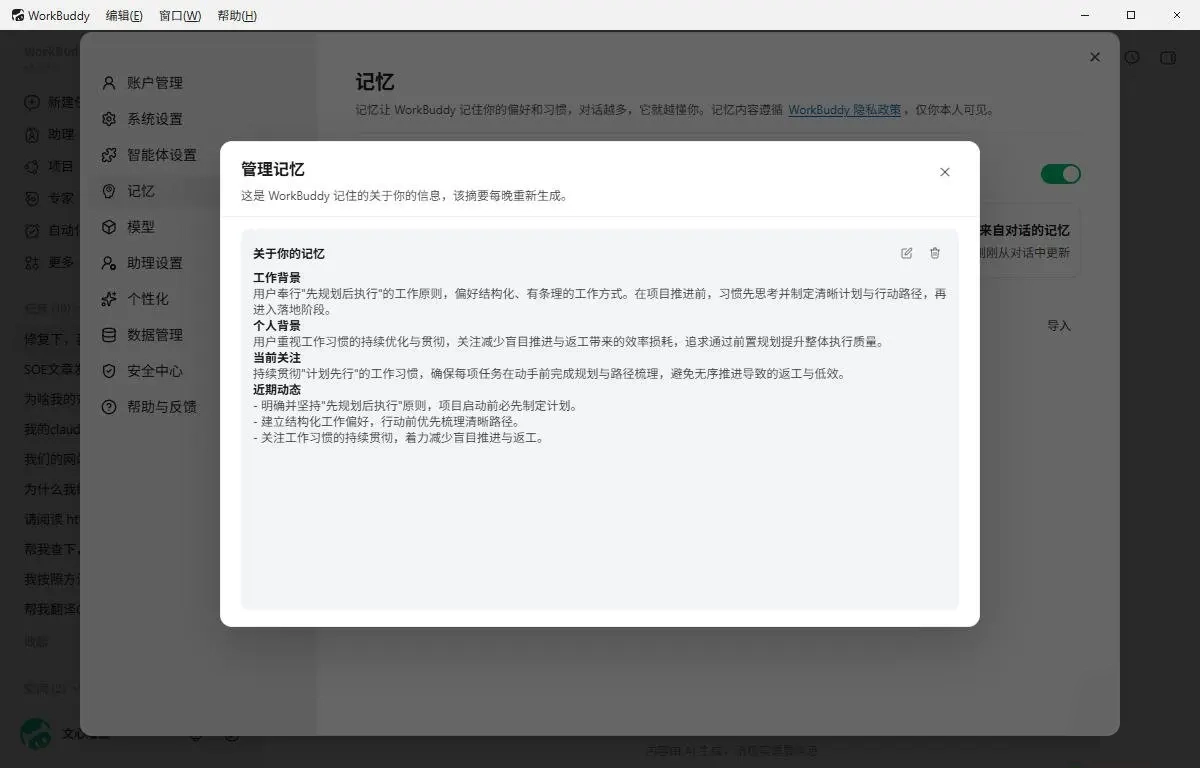The height and width of the screenshot is (768, 1200).
Task: Click the 模型 cube icon
Action: 109,227
